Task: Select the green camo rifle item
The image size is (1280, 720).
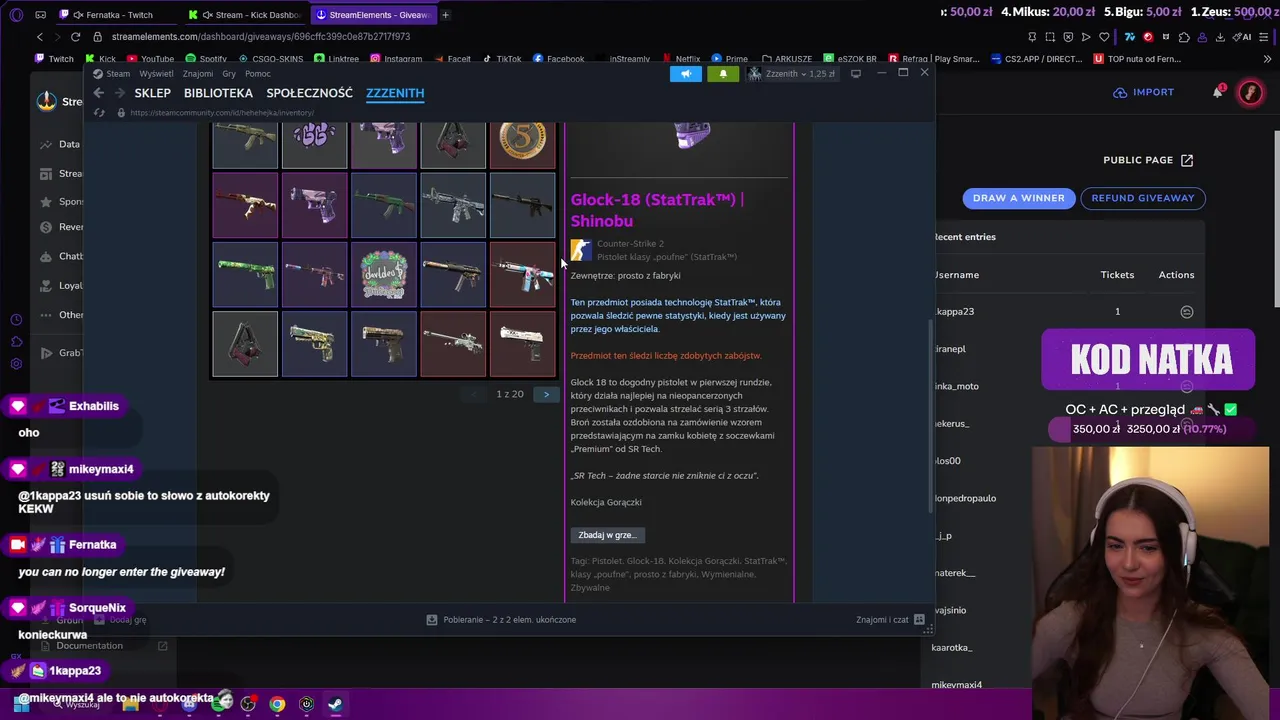Action: tap(246, 274)
